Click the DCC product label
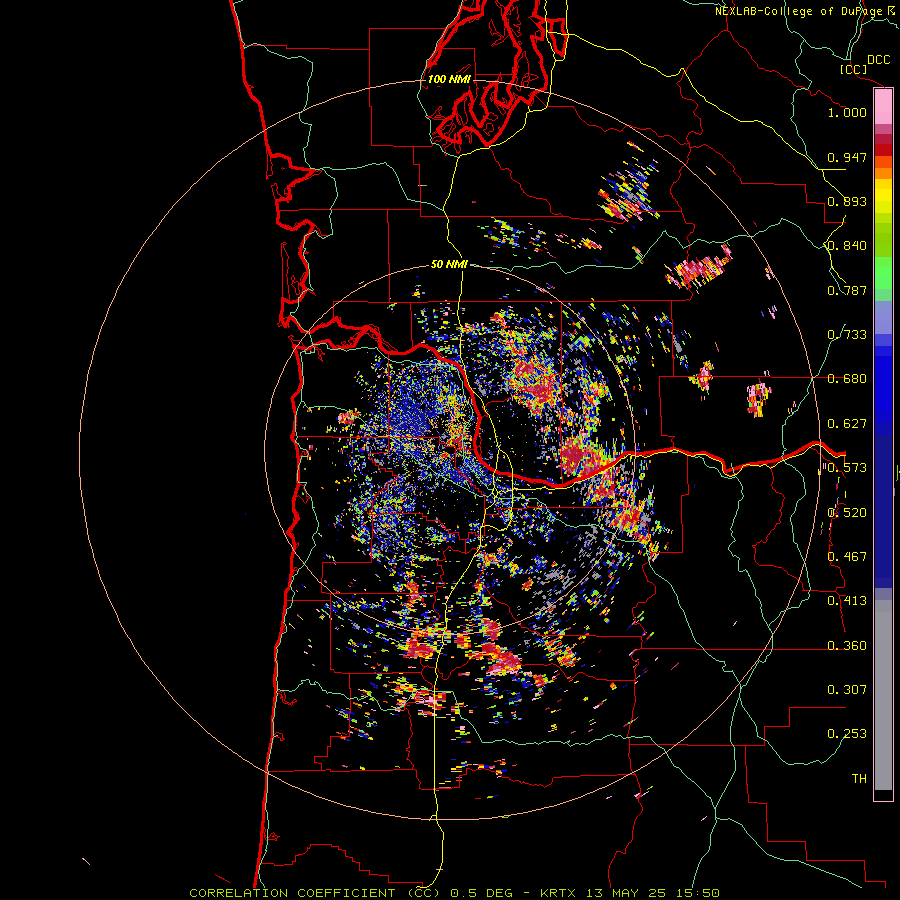 click(878, 60)
